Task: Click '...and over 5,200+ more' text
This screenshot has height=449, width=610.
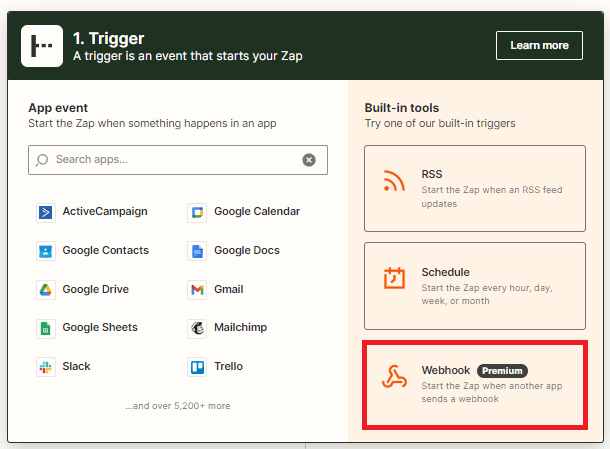Action: 178,406
